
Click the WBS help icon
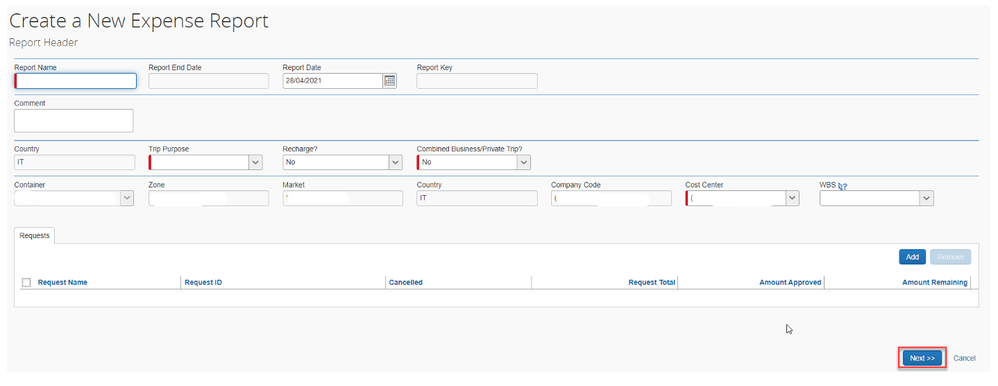843,187
